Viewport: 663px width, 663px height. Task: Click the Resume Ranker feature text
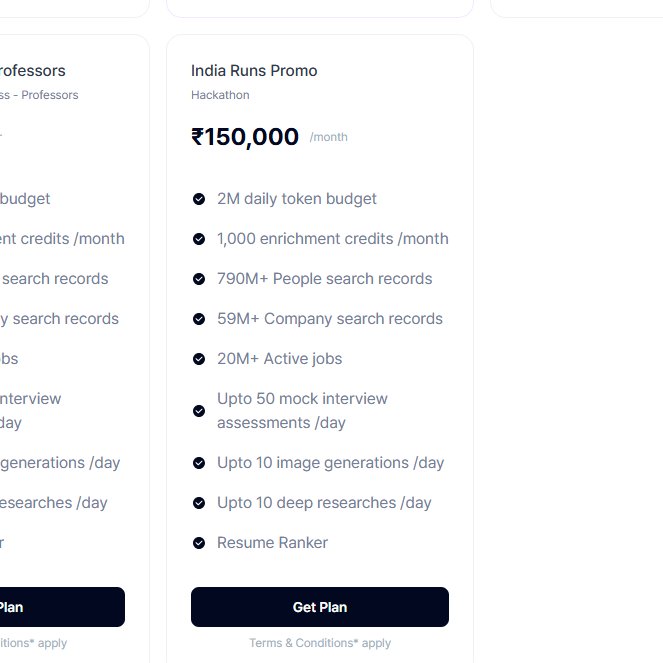pyautogui.click(x=272, y=543)
